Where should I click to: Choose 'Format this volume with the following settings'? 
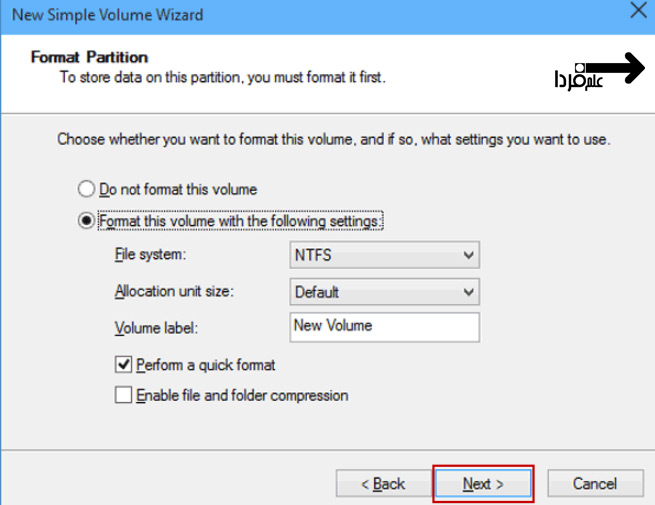point(87,221)
